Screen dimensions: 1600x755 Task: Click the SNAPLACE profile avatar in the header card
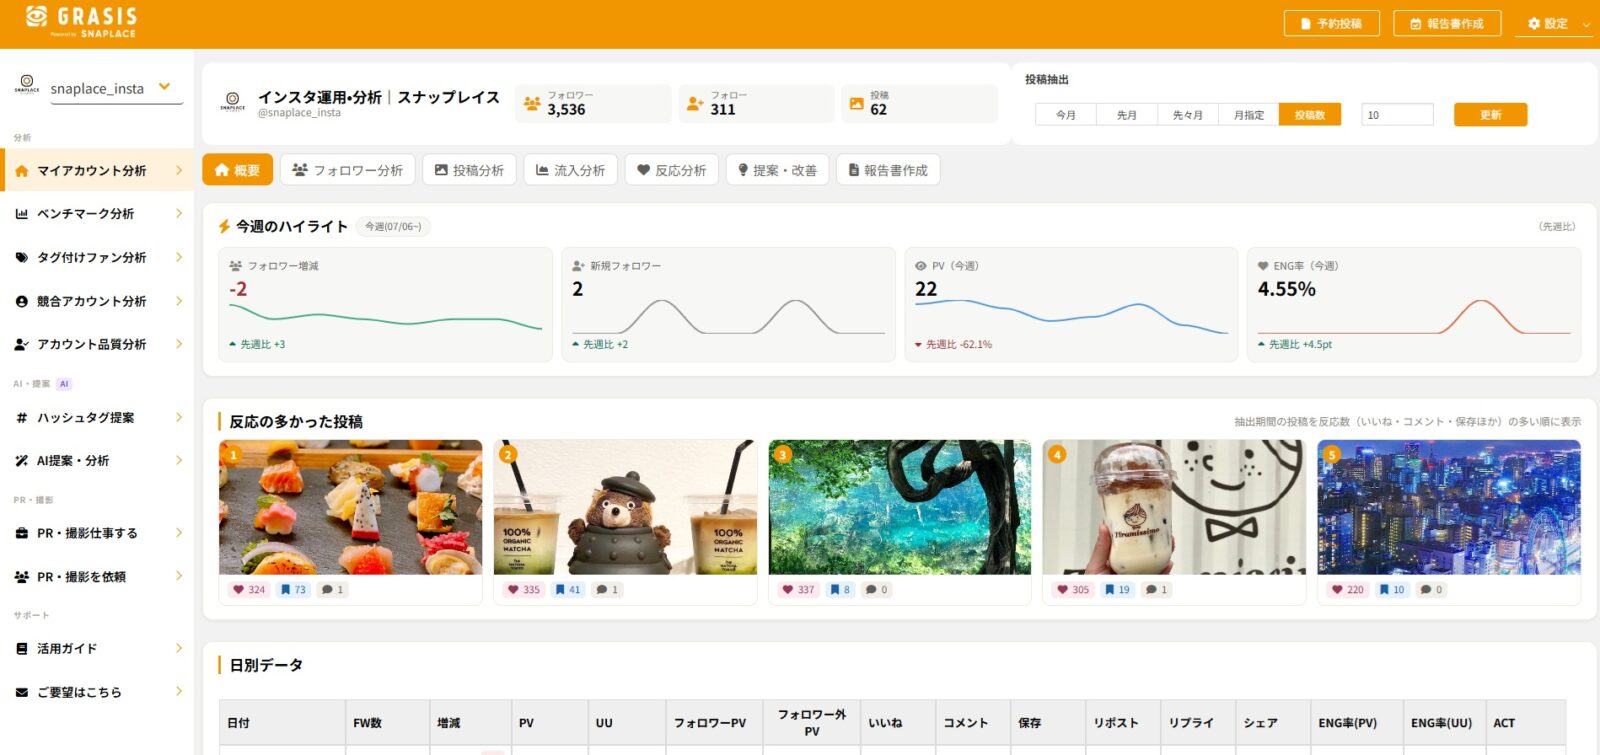tap(233, 101)
